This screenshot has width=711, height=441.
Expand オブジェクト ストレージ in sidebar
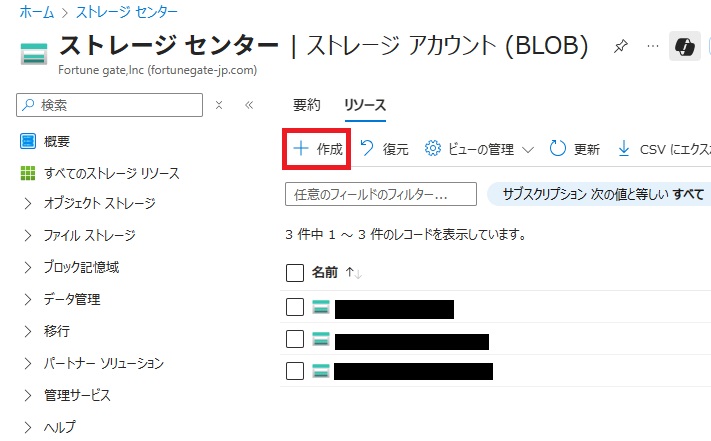(28, 204)
